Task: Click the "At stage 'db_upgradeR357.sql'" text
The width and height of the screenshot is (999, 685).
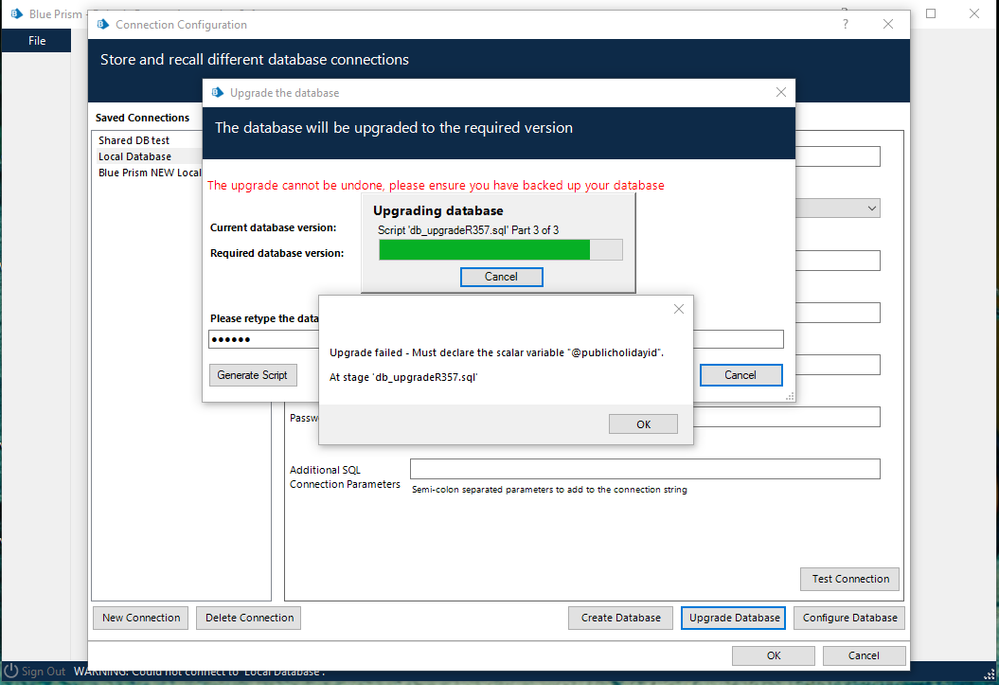Action: pos(403,377)
